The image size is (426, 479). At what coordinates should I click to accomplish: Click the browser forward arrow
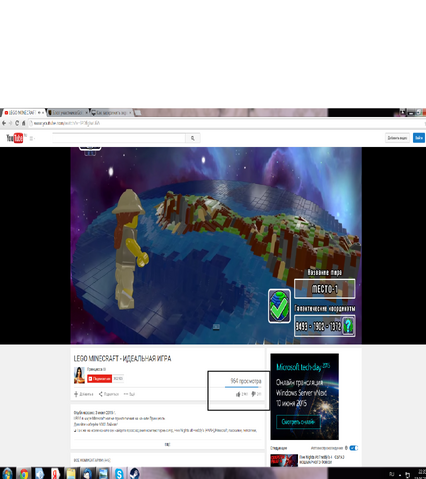point(10,123)
